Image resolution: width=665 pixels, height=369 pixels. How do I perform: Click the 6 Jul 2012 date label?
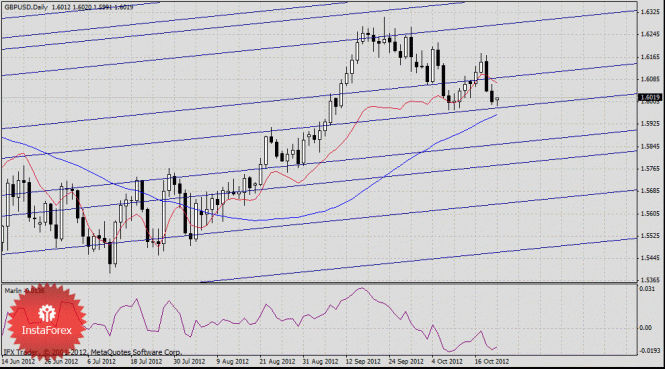point(101,362)
